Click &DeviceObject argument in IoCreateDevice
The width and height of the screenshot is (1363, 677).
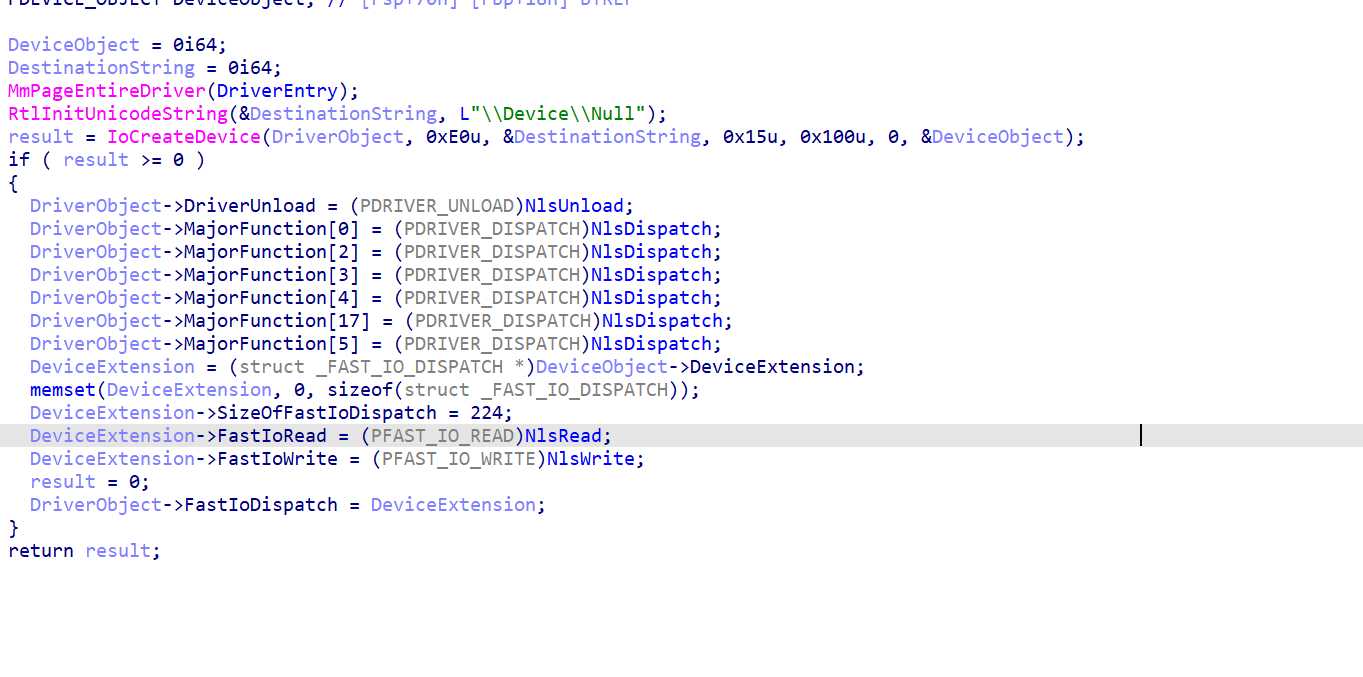[x=992, y=136]
